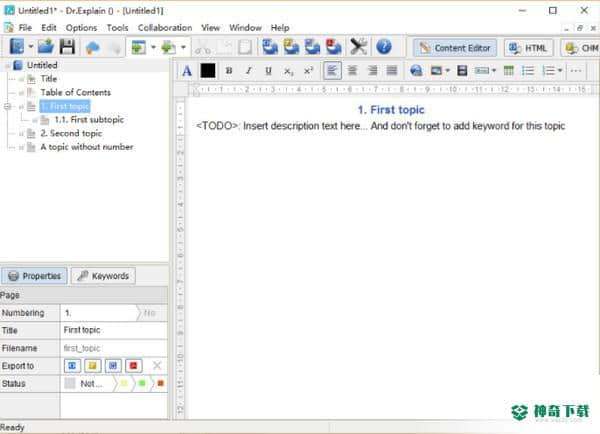The width and height of the screenshot is (600, 434).
Task: Switch to HTML view
Action: [x=528, y=48]
